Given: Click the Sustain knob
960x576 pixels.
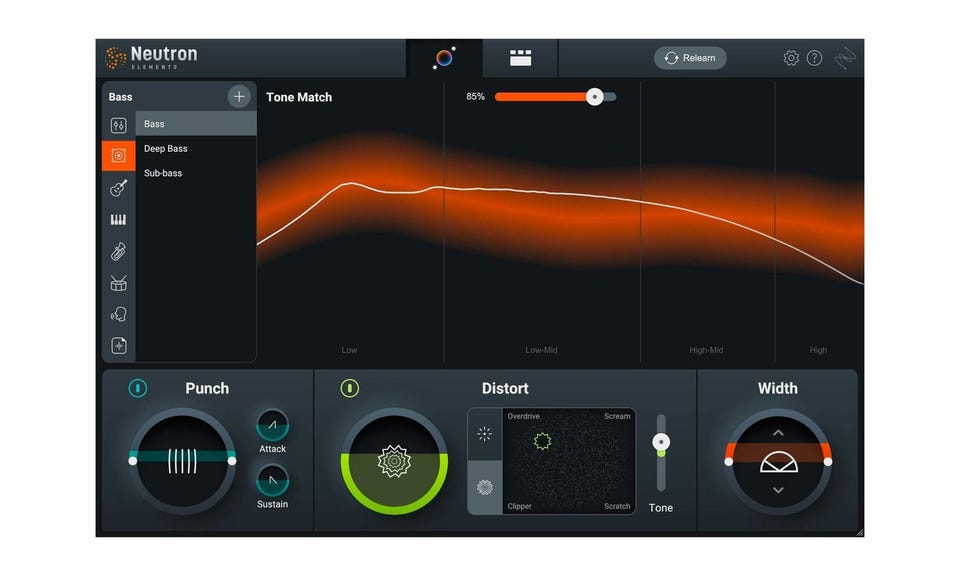Looking at the screenshot, I should pyautogui.click(x=272, y=481).
